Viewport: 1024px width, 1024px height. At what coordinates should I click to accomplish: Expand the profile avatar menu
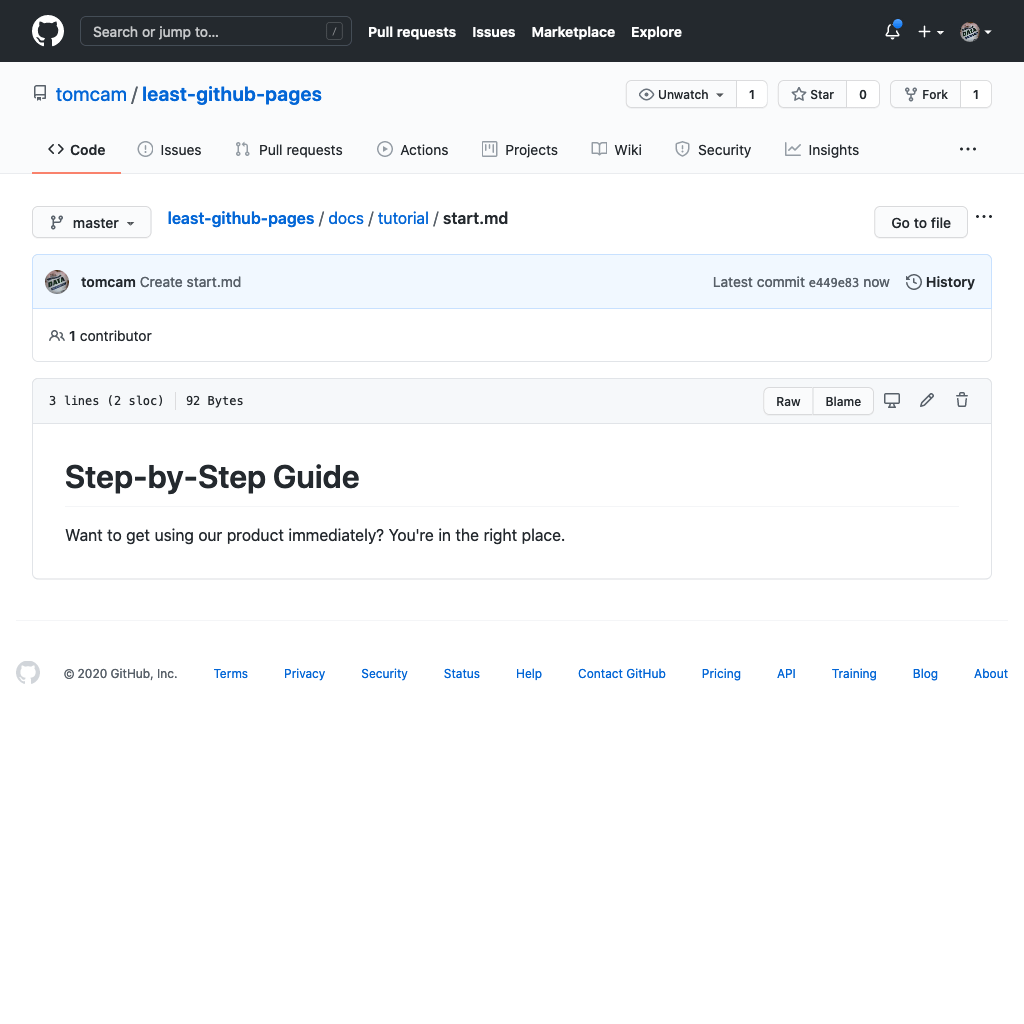point(975,31)
